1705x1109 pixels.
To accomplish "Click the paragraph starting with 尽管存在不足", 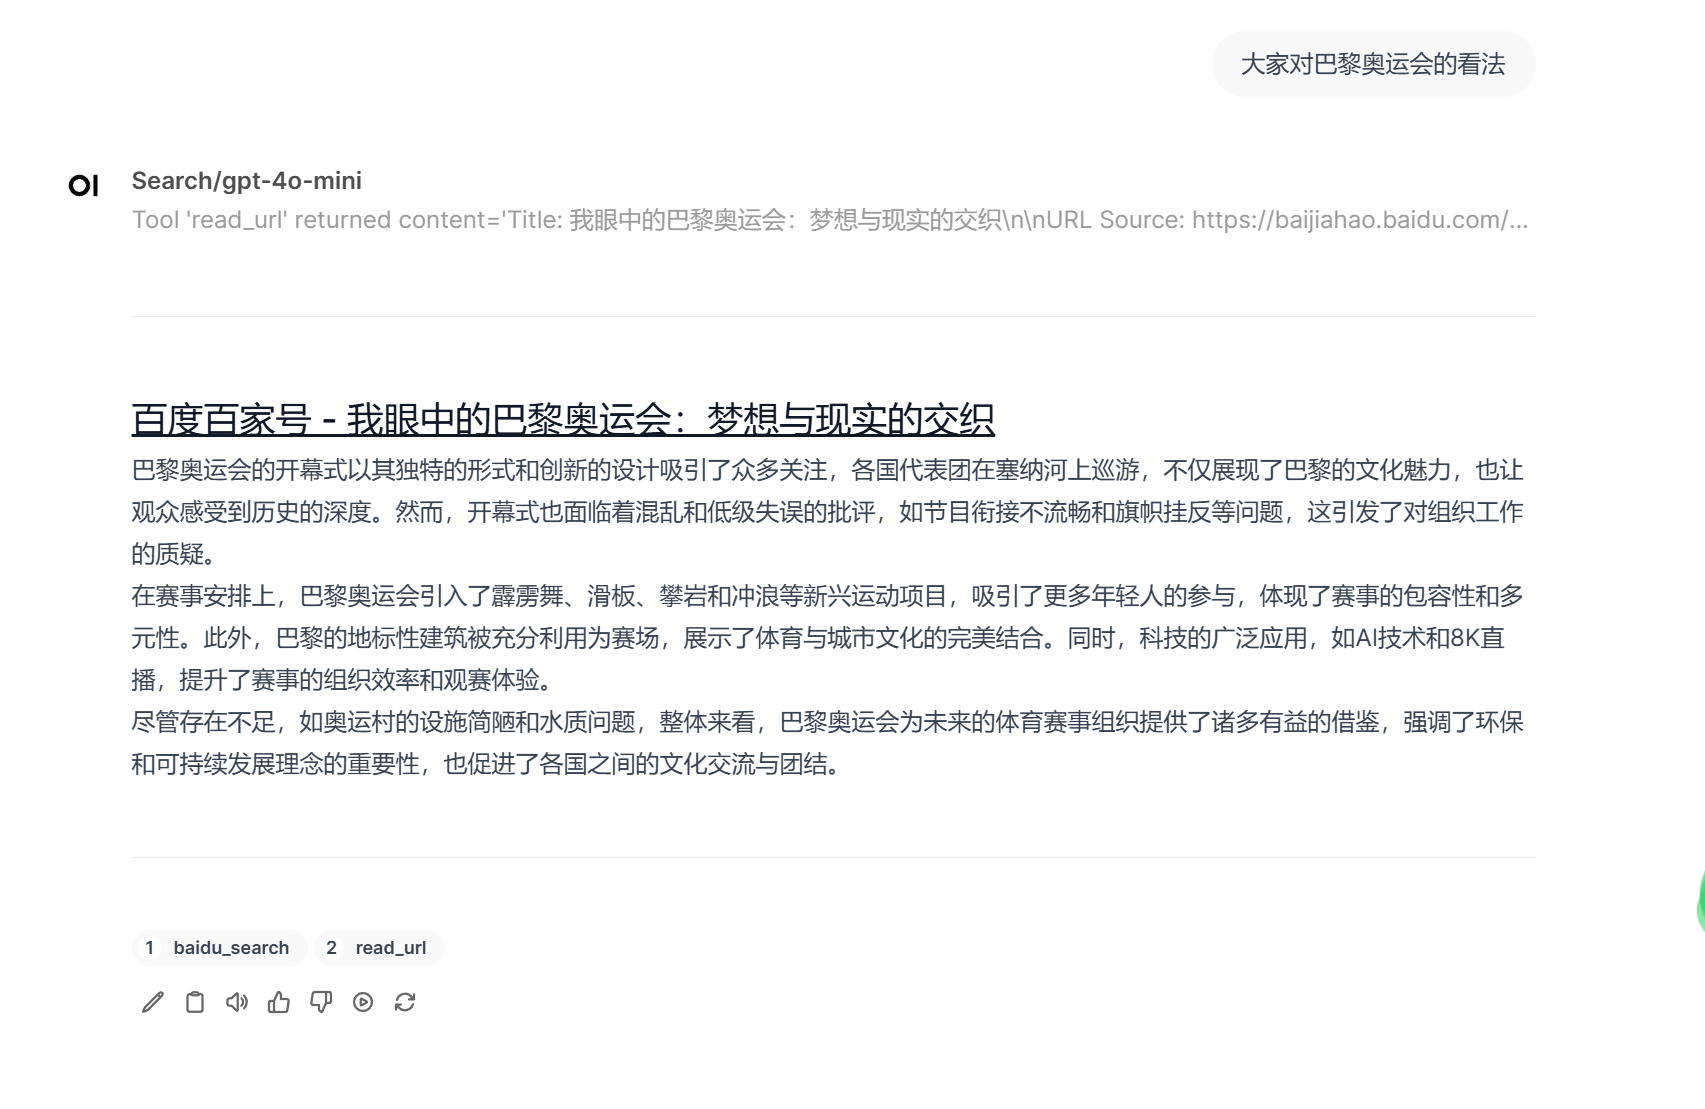I will pyautogui.click(x=828, y=743).
